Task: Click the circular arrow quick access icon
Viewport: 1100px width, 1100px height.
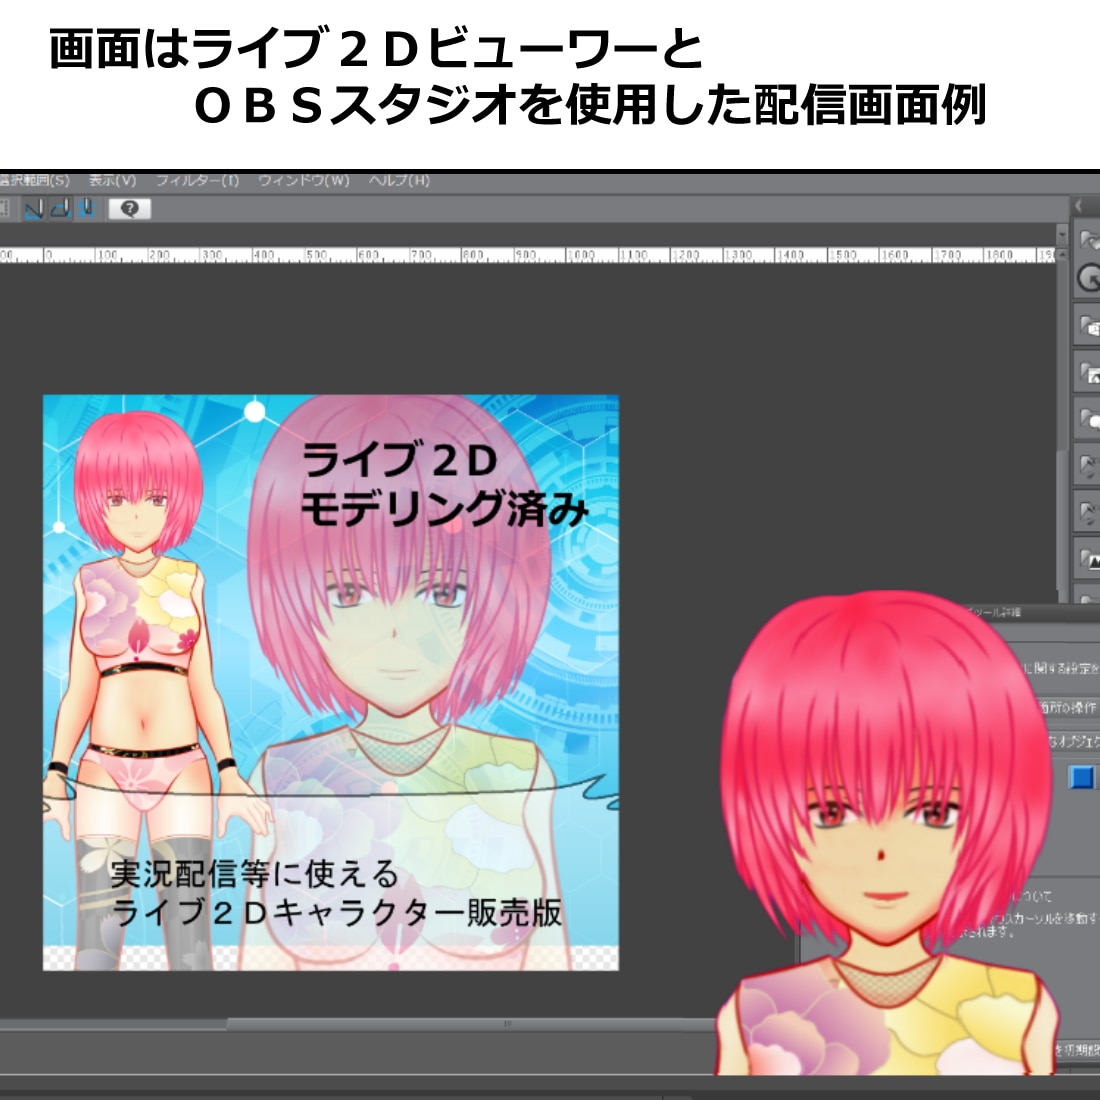Action: point(1089,279)
